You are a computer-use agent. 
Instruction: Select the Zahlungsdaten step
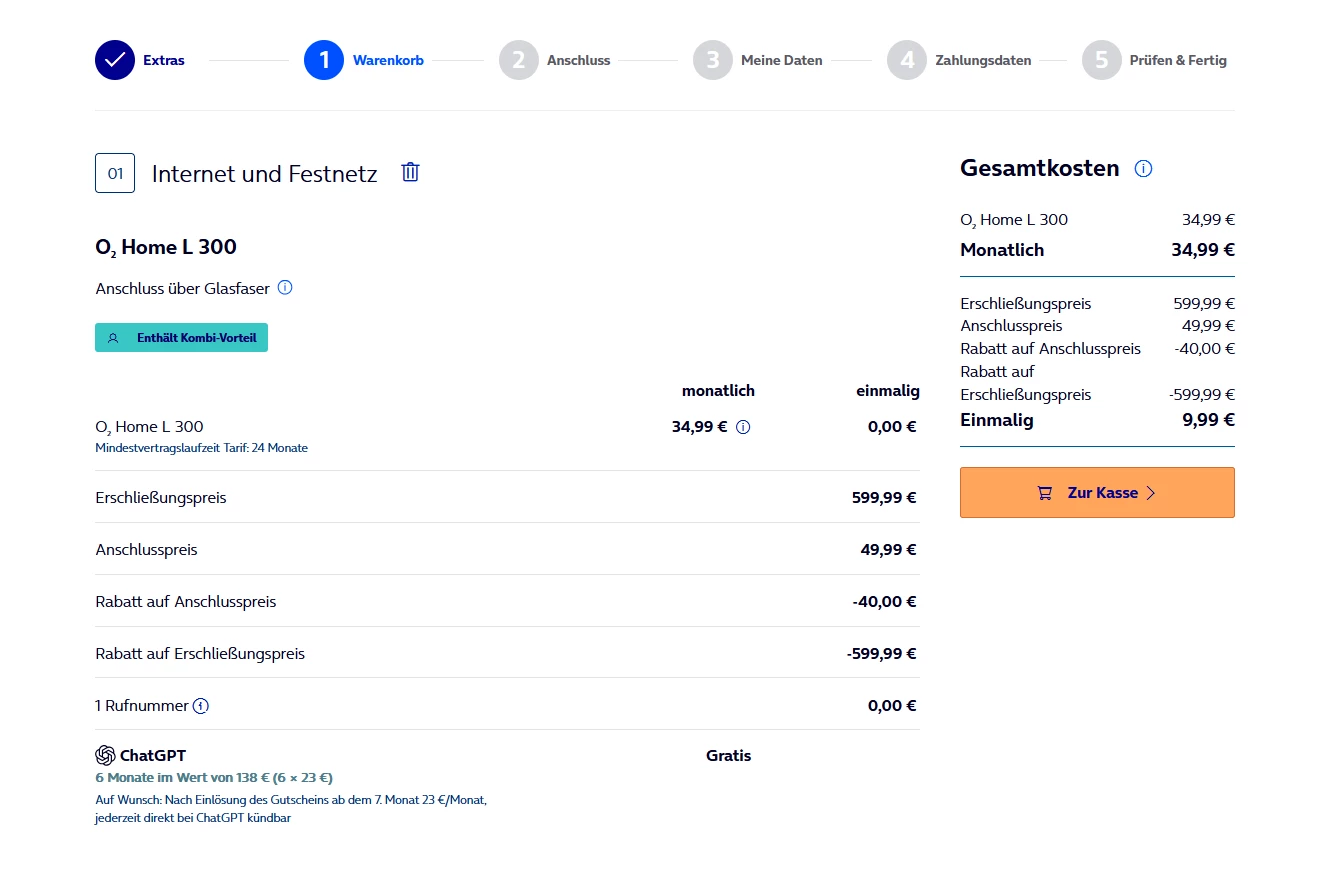[x=983, y=60]
